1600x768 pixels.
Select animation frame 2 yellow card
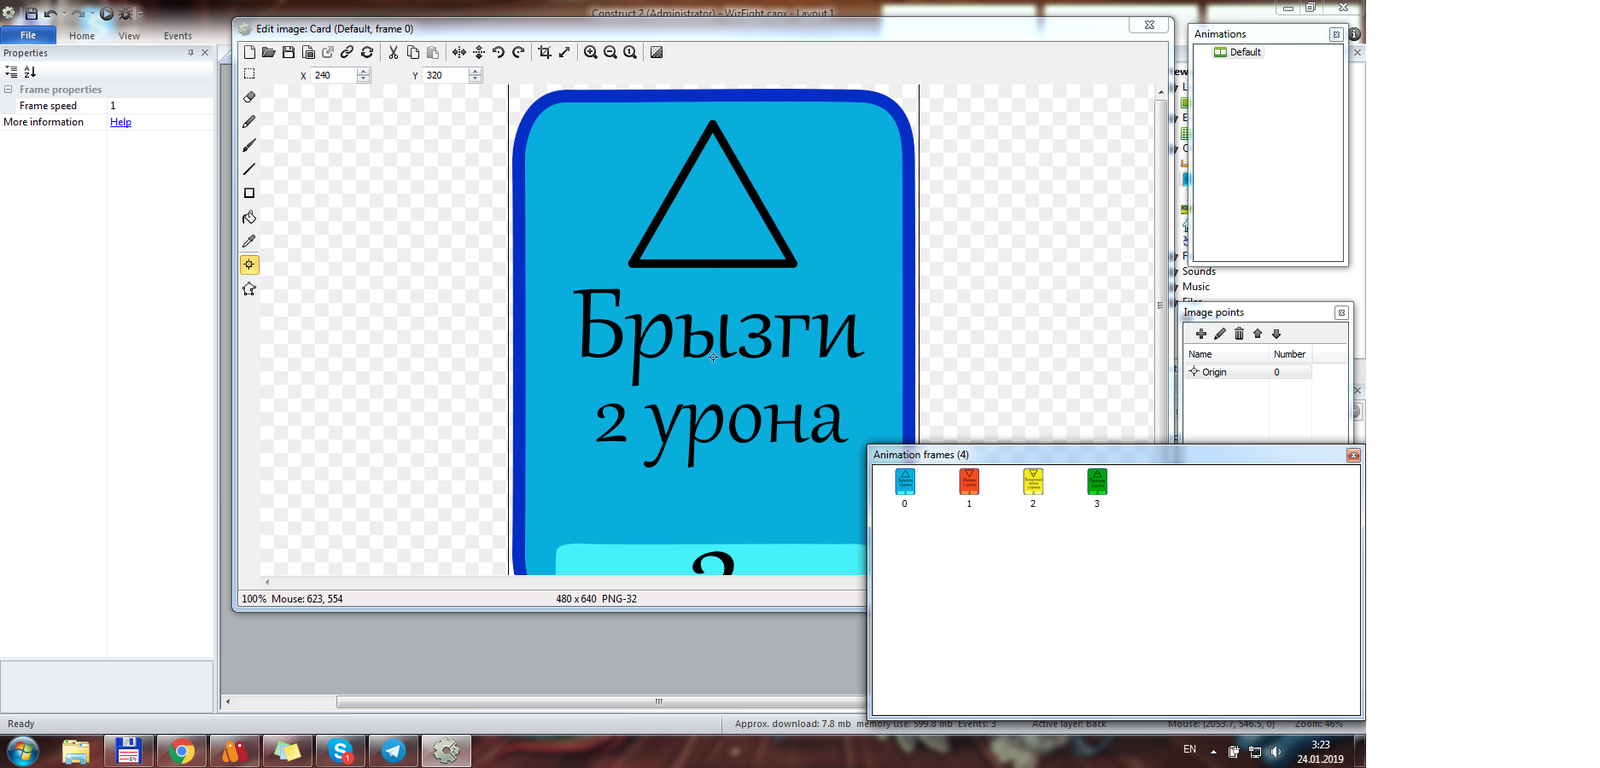coord(1033,482)
